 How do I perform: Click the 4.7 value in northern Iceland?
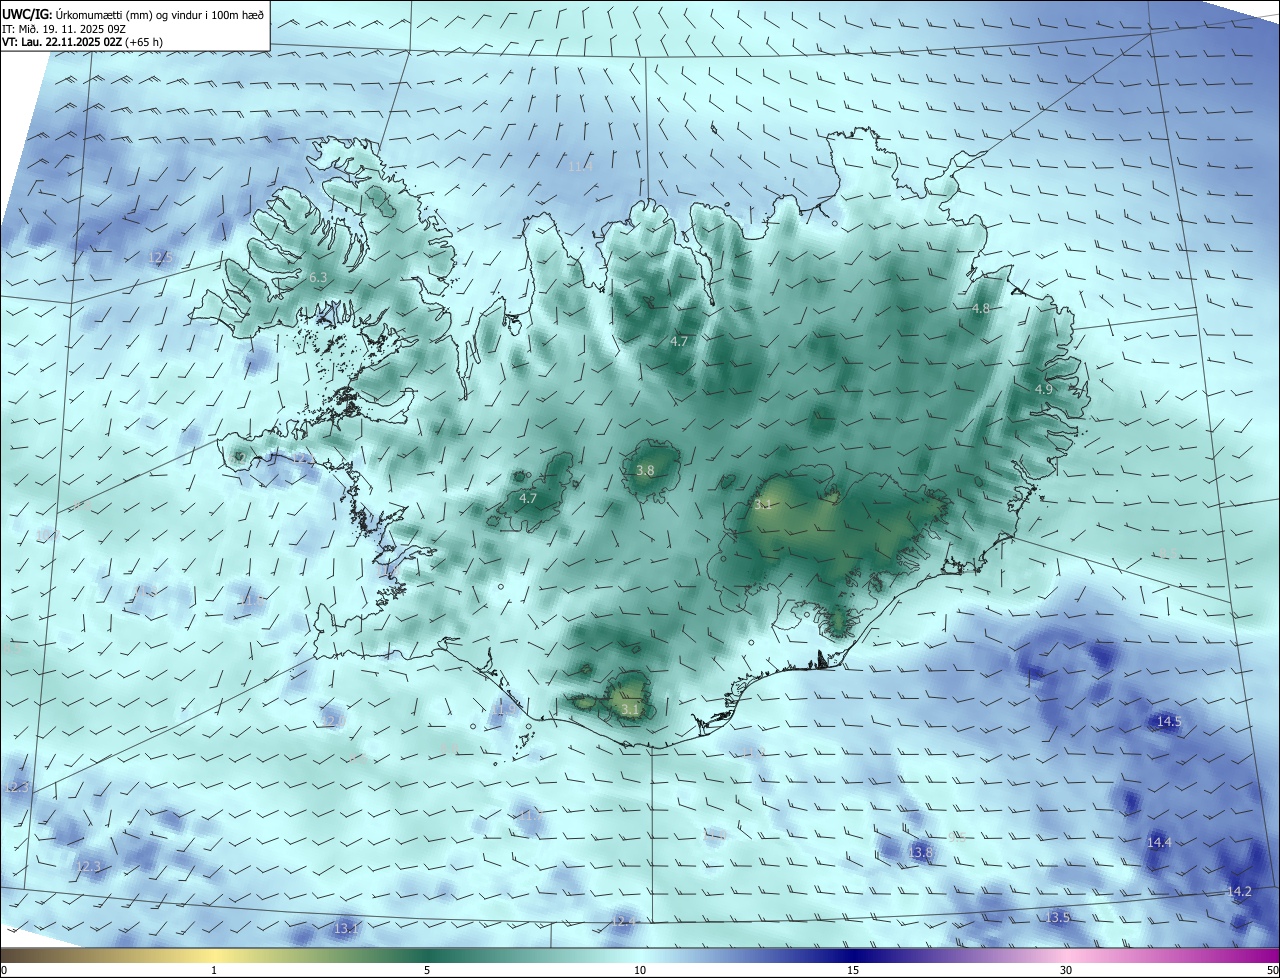[679, 341]
